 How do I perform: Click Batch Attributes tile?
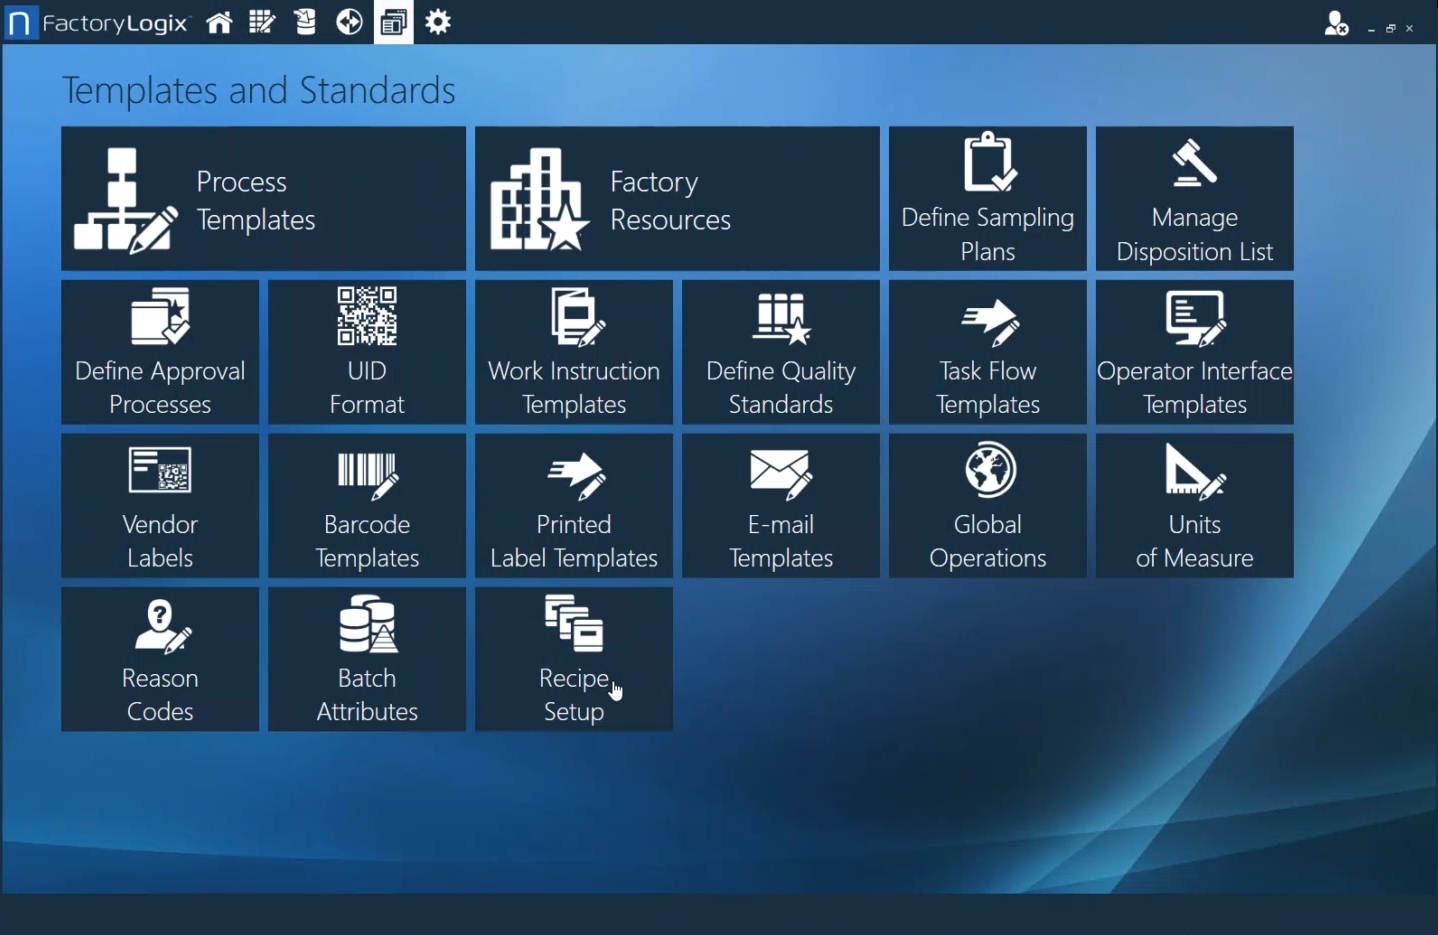coord(366,659)
